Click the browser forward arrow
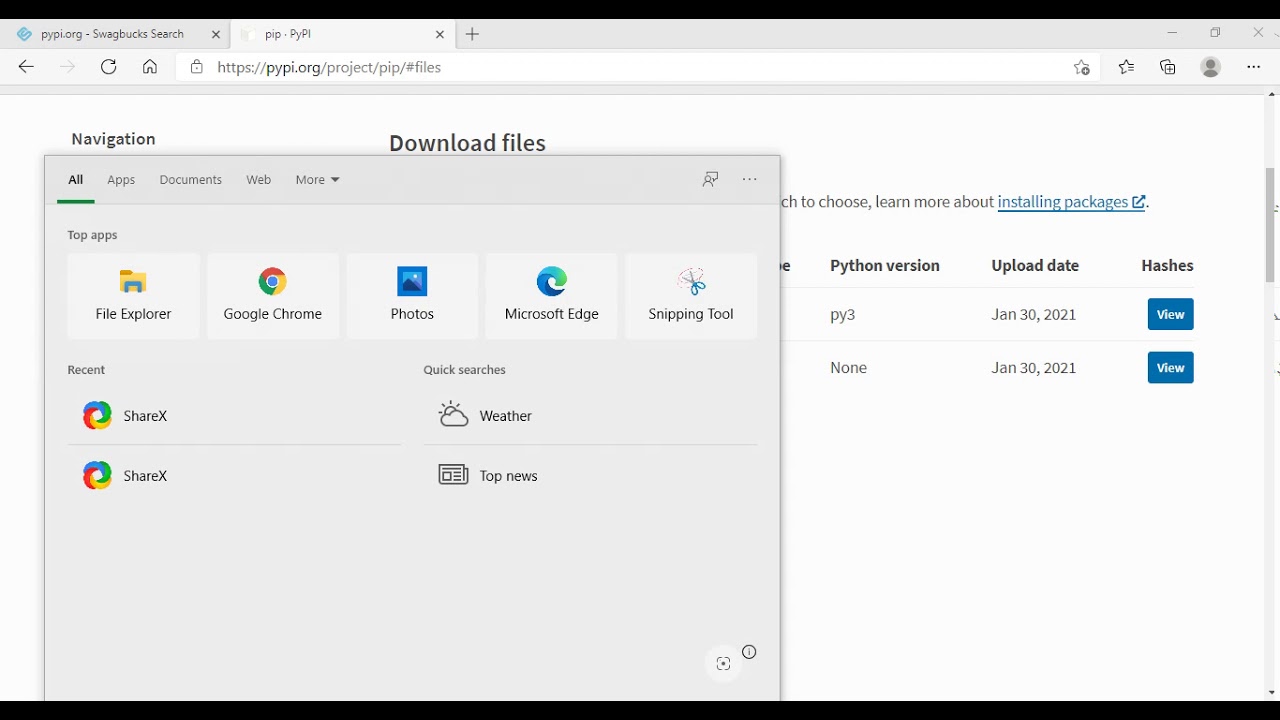The width and height of the screenshot is (1280, 720). (67, 67)
